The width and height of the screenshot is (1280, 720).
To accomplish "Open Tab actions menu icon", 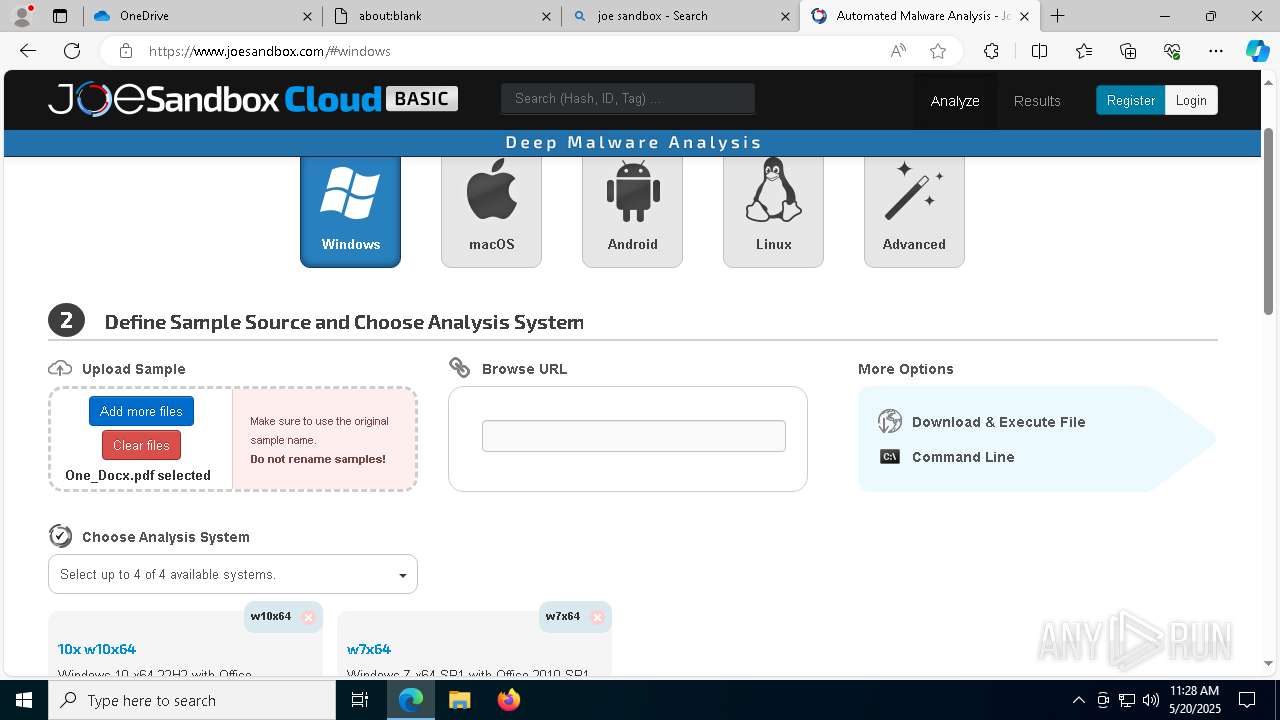I will point(60,16).
